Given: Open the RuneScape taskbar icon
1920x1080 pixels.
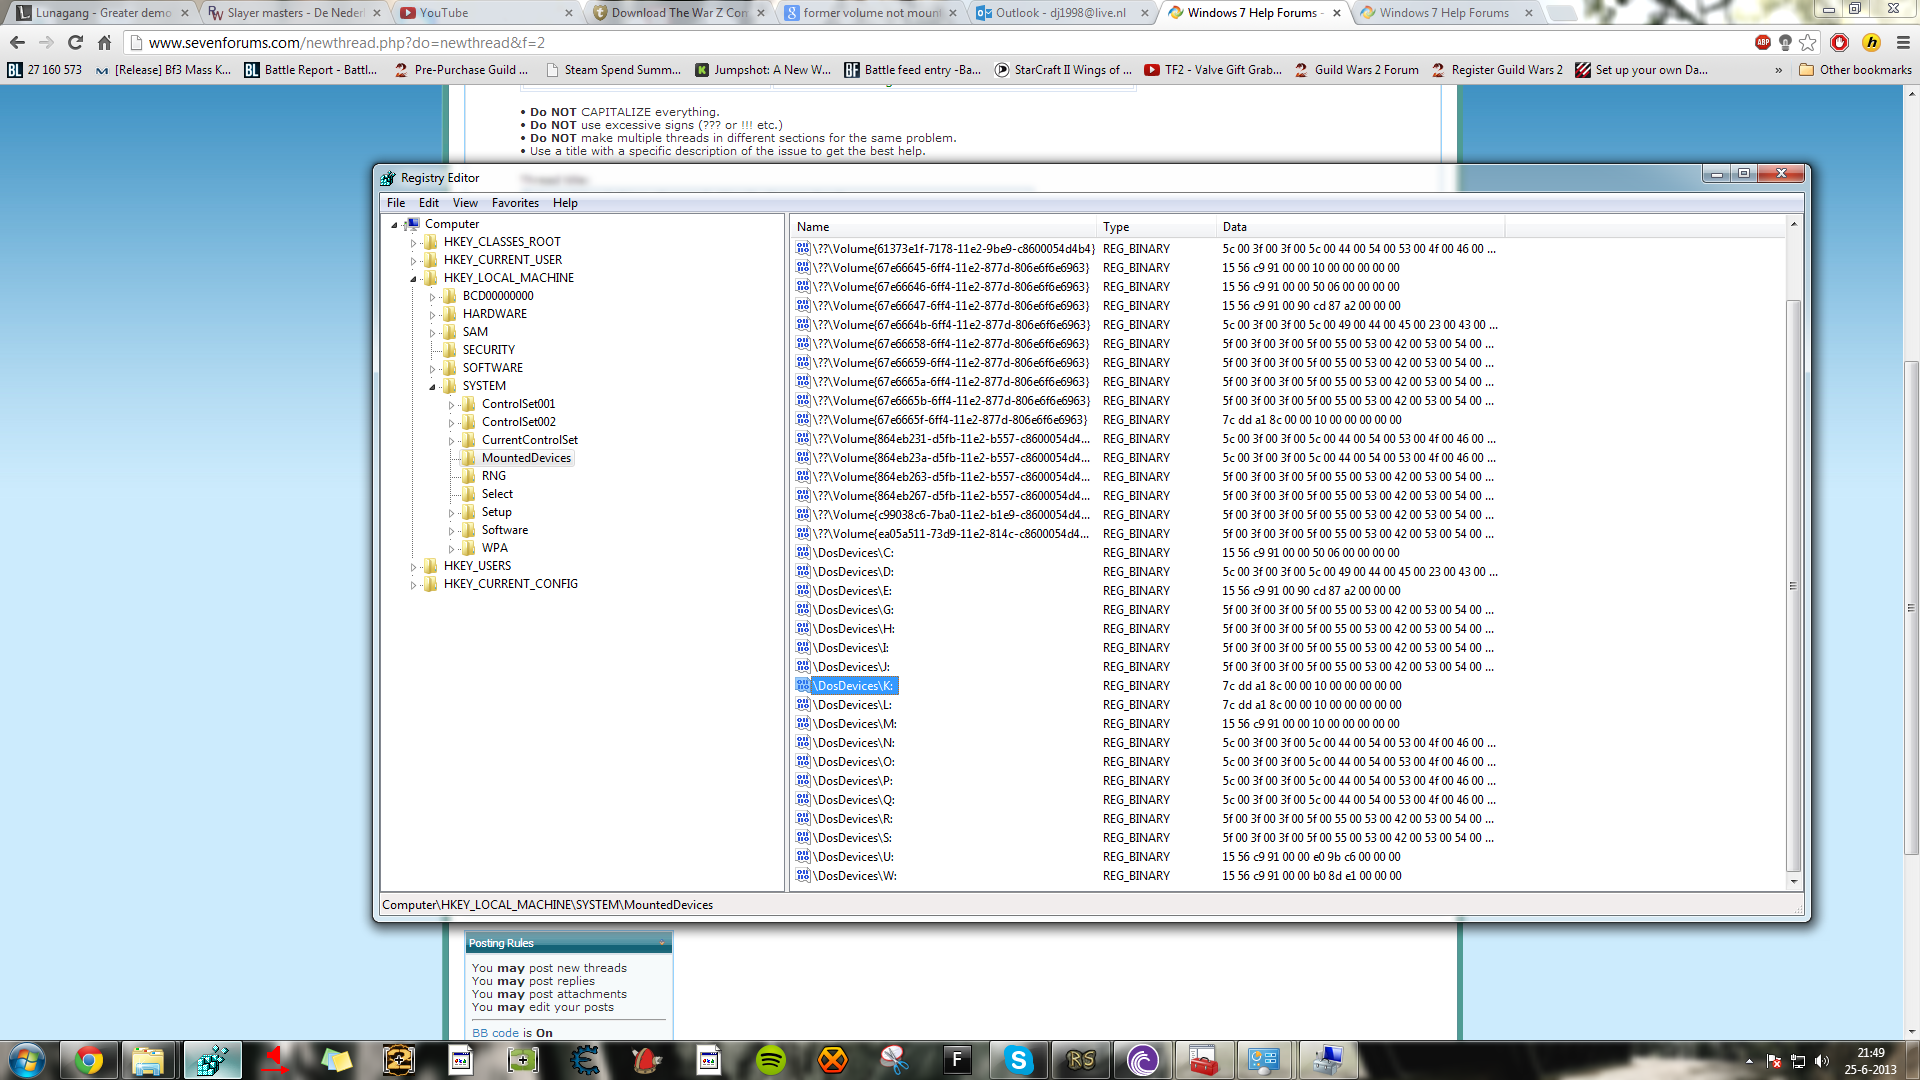Looking at the screenshot, I should click(1081, 1060).
